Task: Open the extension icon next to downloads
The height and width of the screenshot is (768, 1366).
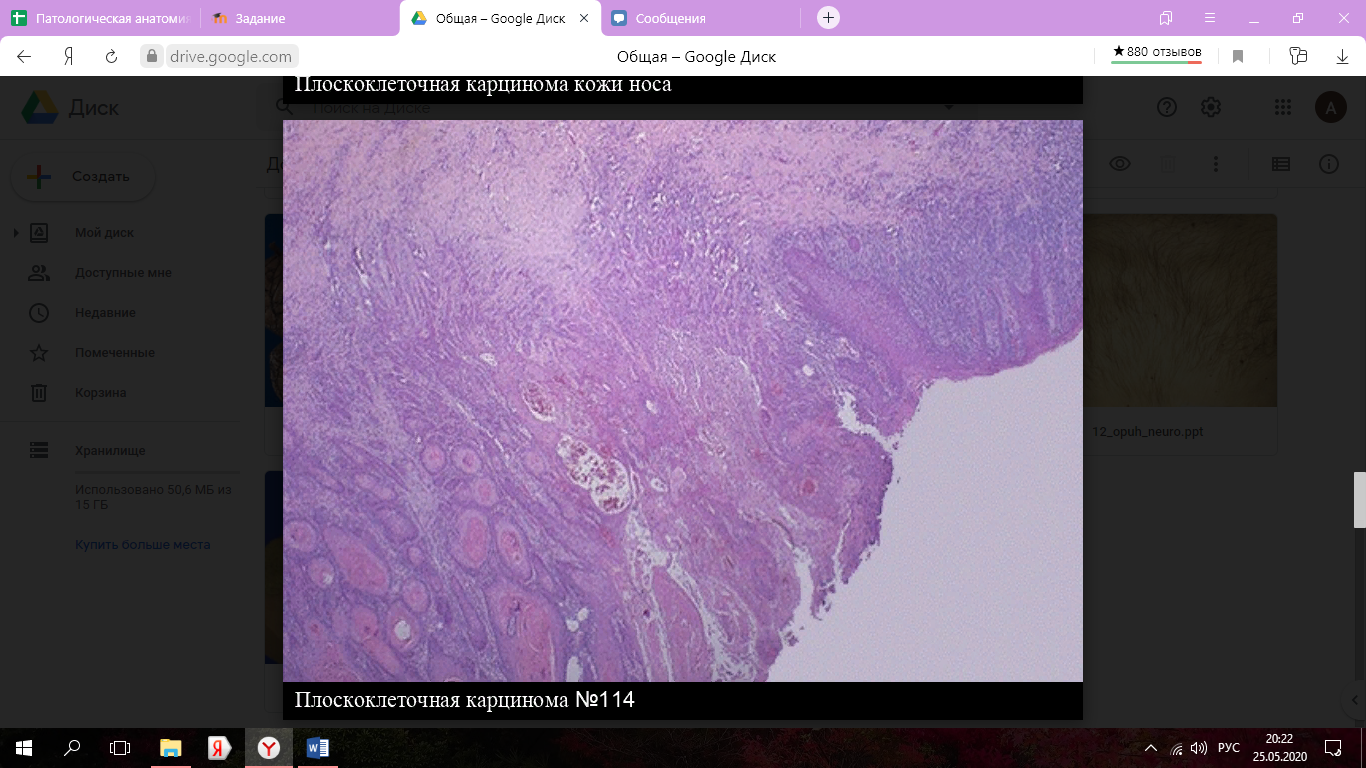Action: tap(1298, 57)
